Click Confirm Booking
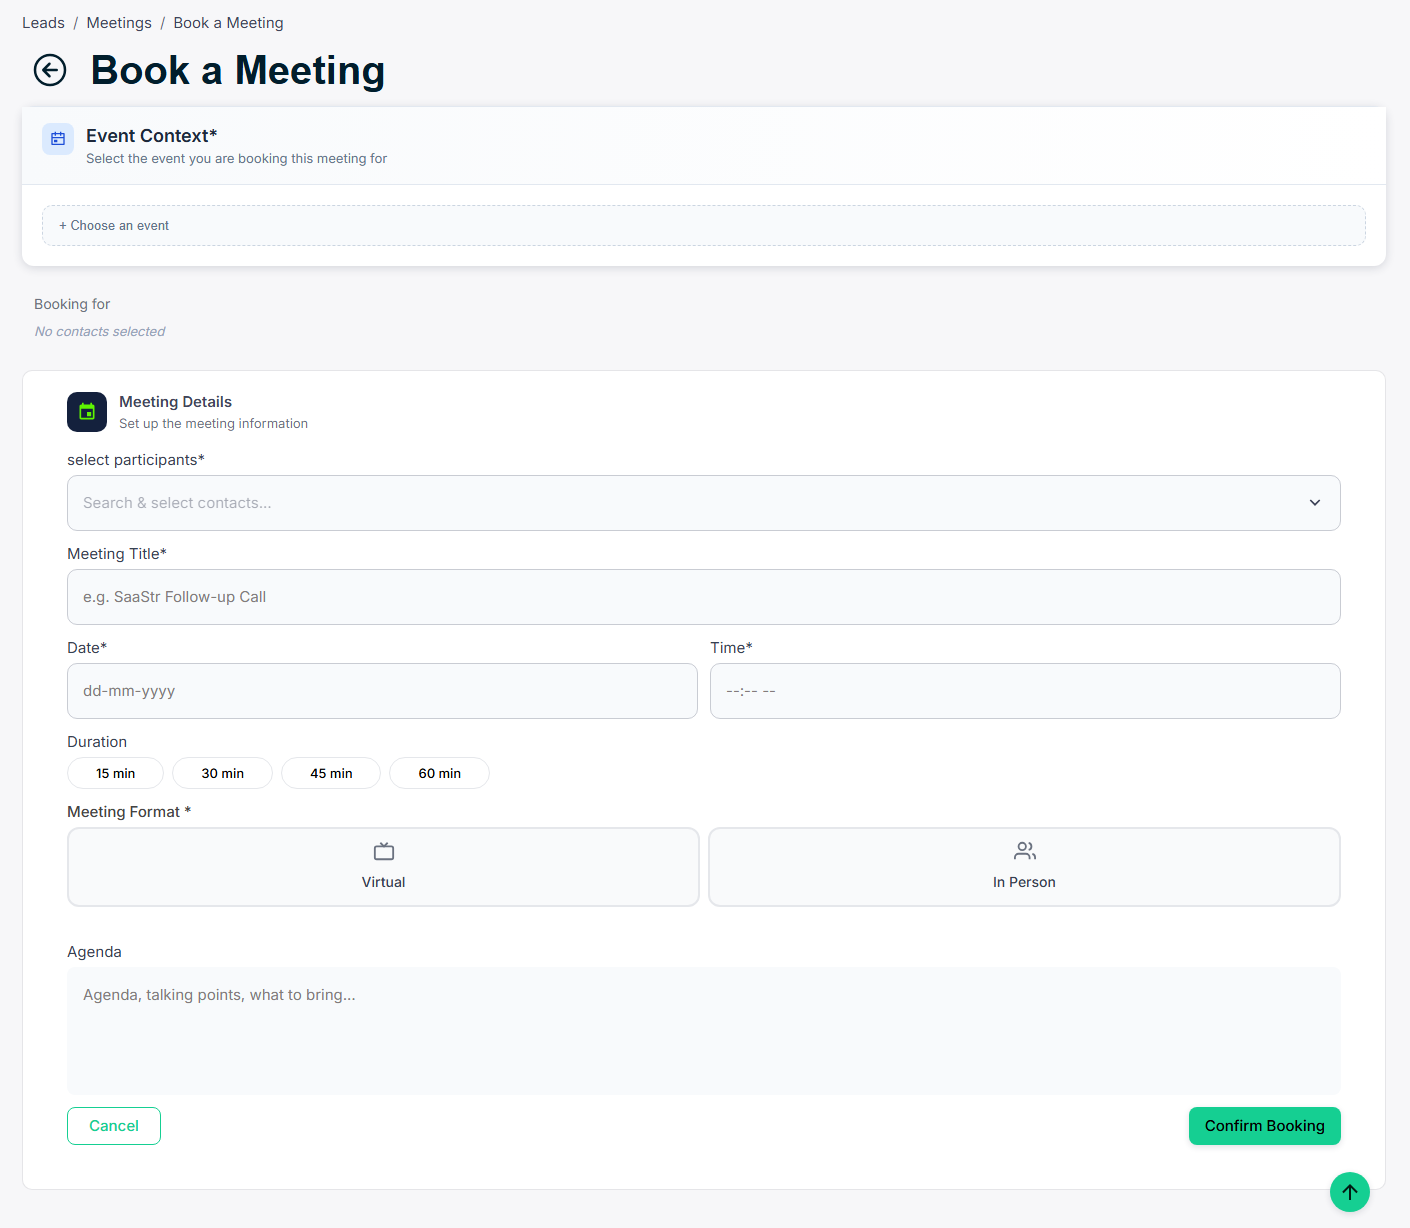Screen dimensions: 1410x1228 click(x=1265, y=1126)
